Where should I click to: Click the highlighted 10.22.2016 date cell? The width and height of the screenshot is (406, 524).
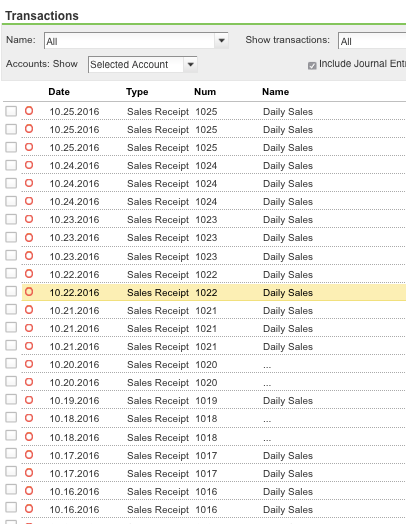pos(74,292)
